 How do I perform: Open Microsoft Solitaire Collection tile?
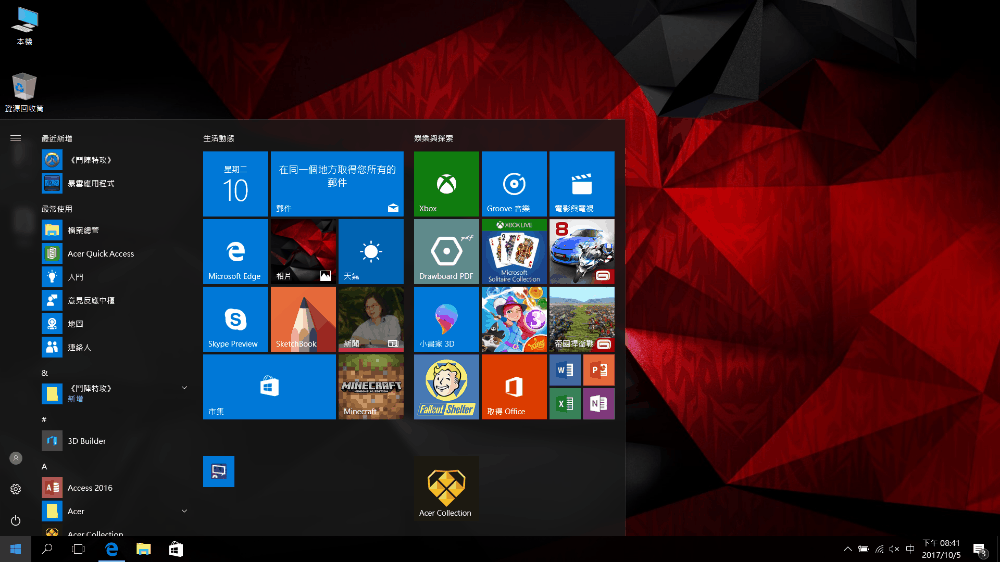(x=514, y=251)
